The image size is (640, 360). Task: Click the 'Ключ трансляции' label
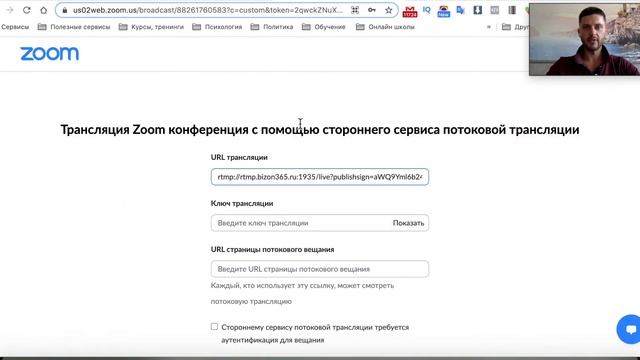click(242, 203)
